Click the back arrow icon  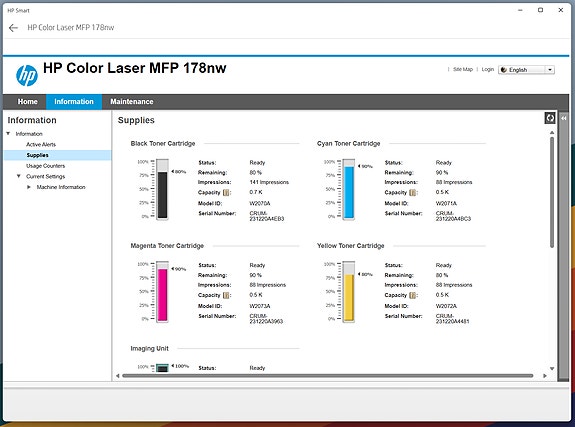(x=13, y=28)
